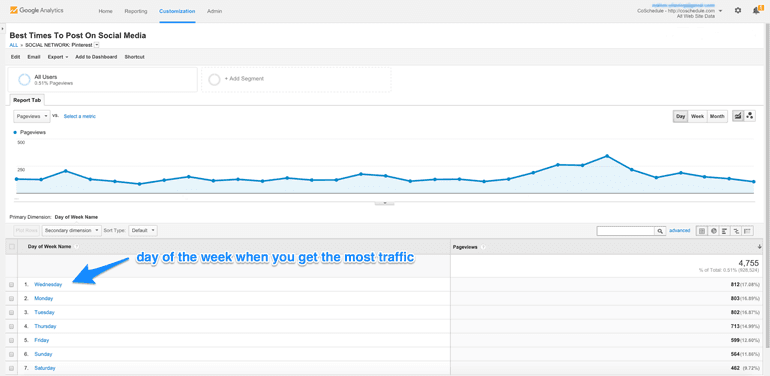Viewport: 770px width, 376px height.
Task: Check the Sunday row checkbox
Action: coord(11,354)
